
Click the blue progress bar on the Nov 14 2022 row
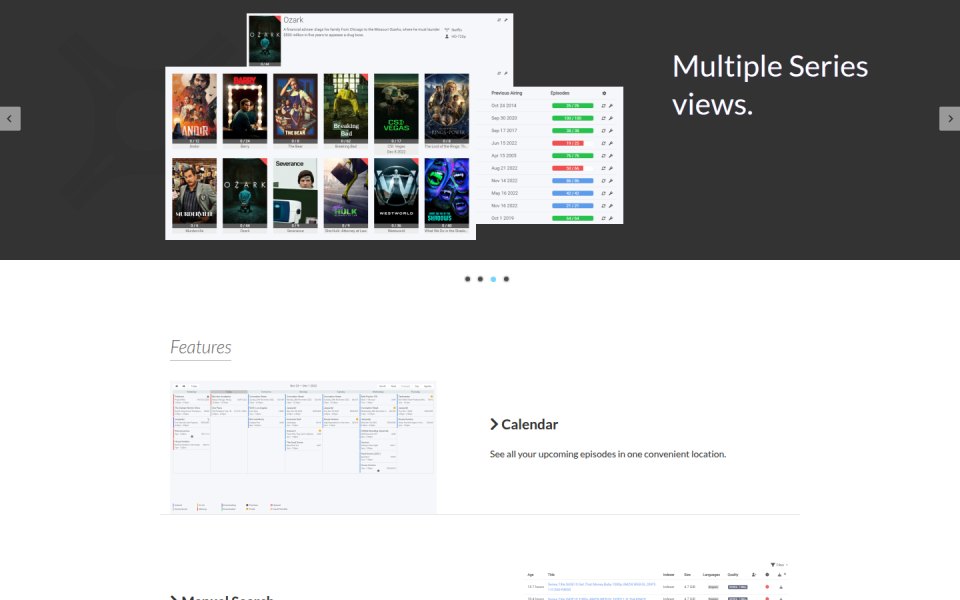coord(572,181)
